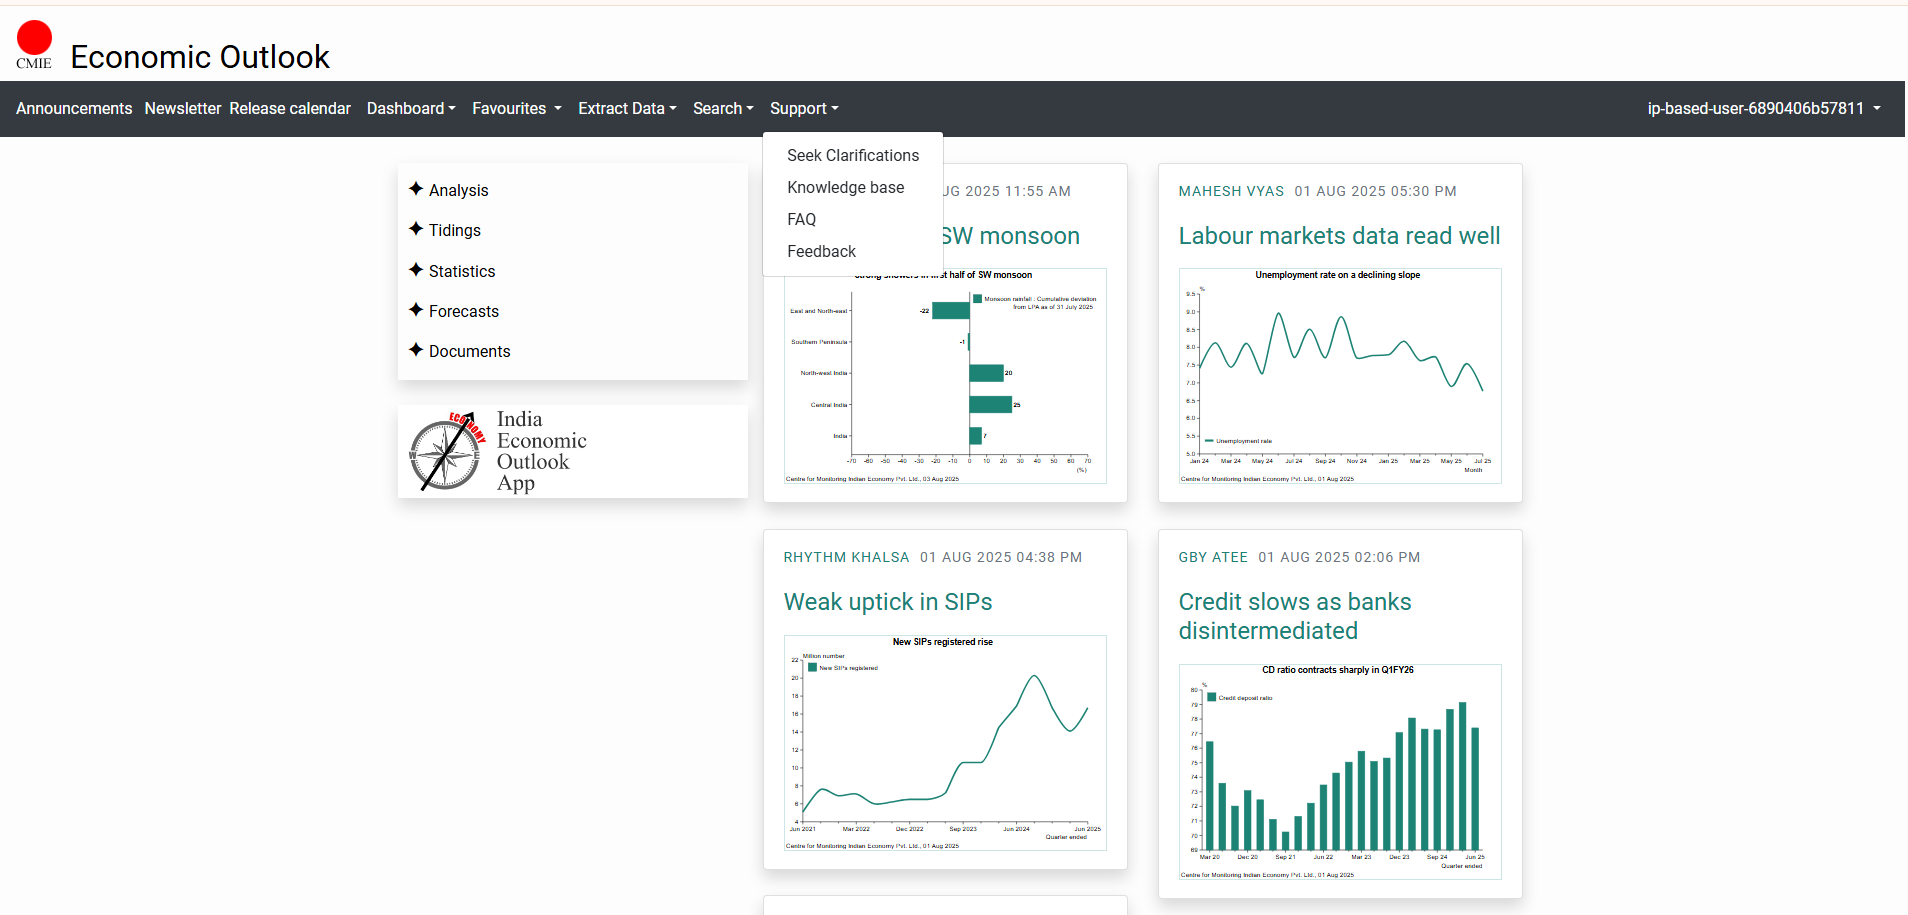Open the ip-based-user account dropdown

coord(1763,108)
